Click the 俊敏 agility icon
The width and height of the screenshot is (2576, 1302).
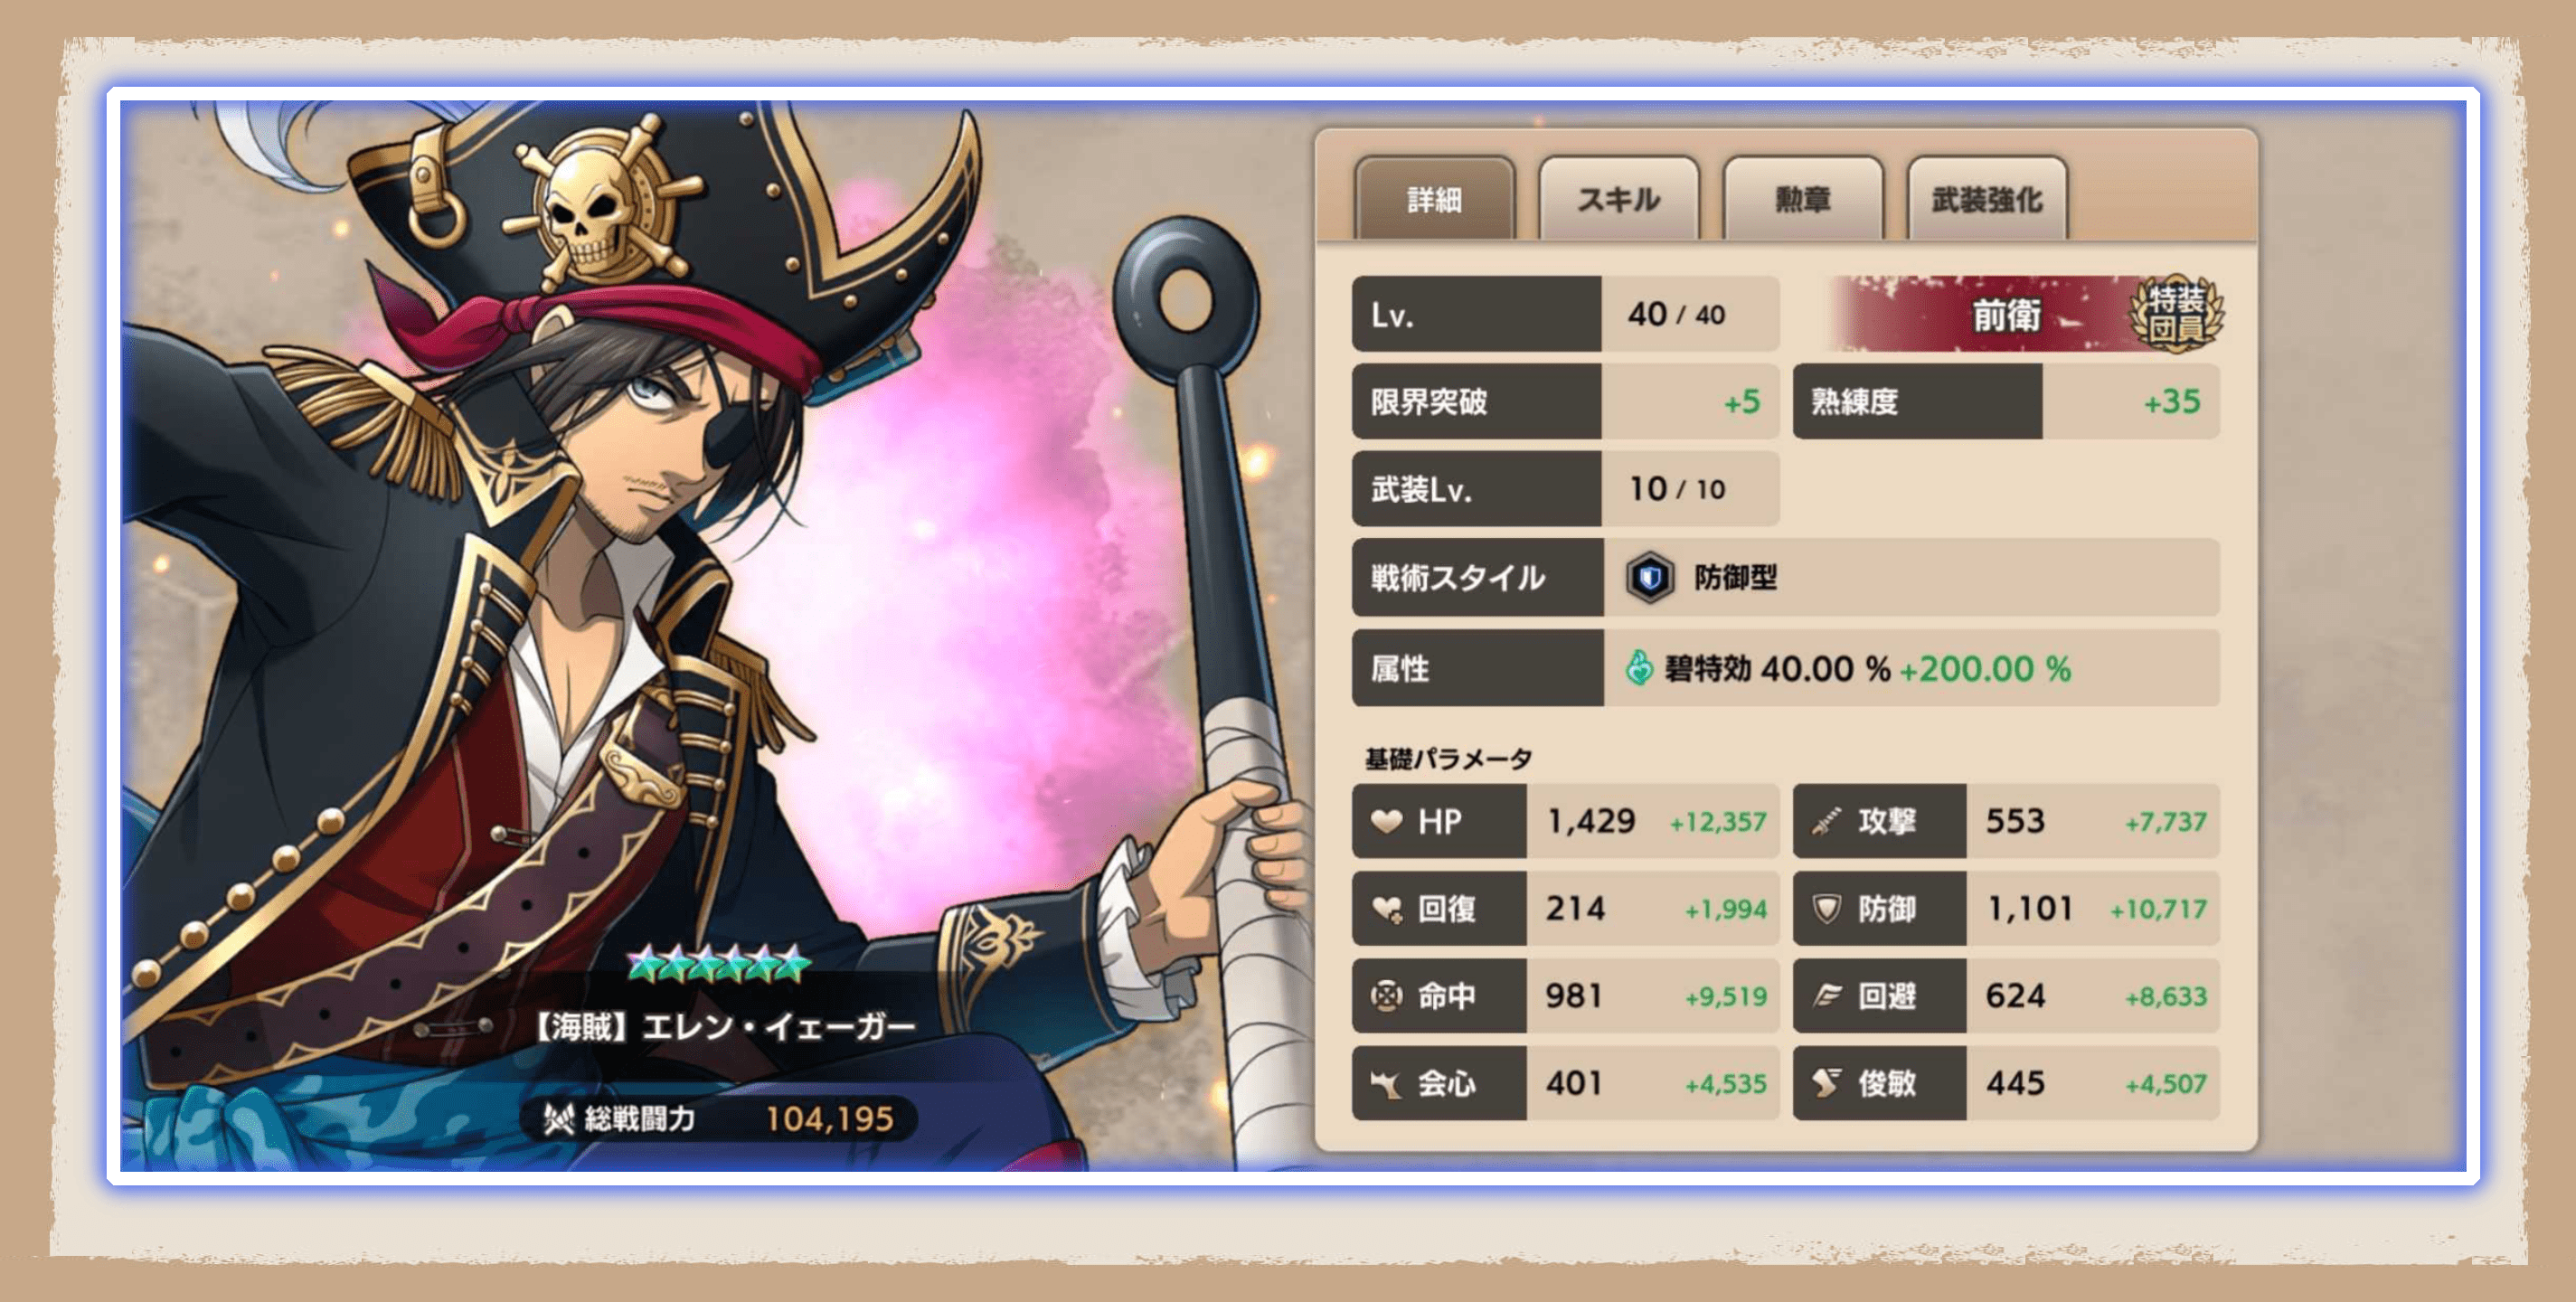[1826, 1083]
